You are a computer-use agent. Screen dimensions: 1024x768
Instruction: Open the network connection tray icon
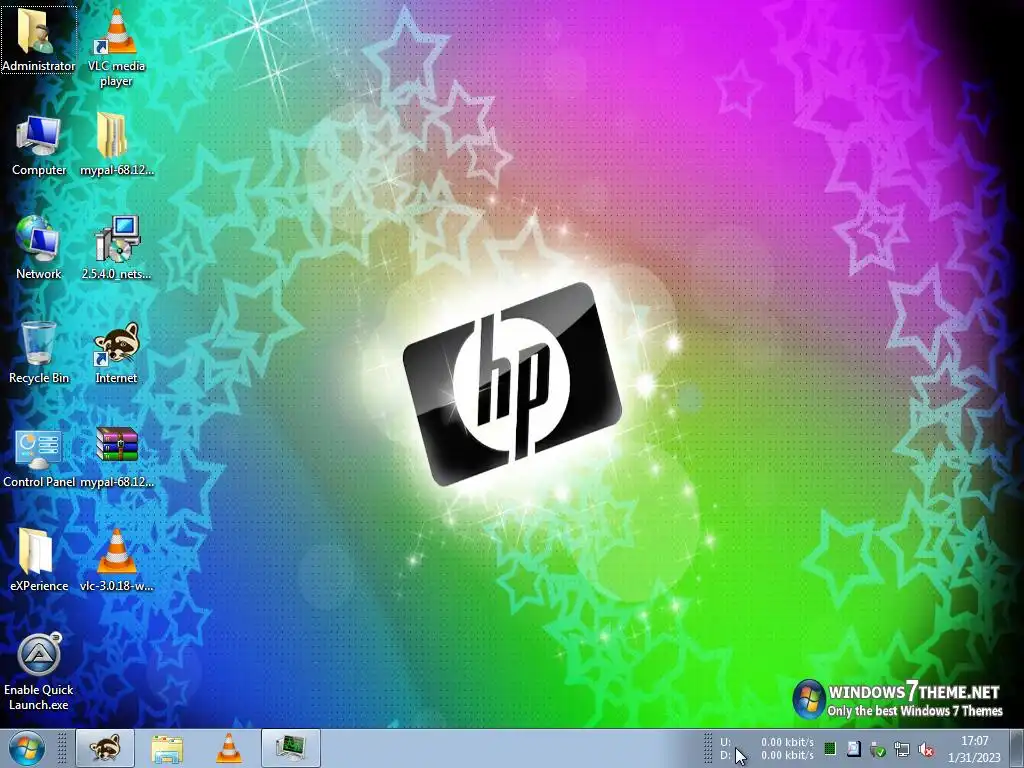901,749
